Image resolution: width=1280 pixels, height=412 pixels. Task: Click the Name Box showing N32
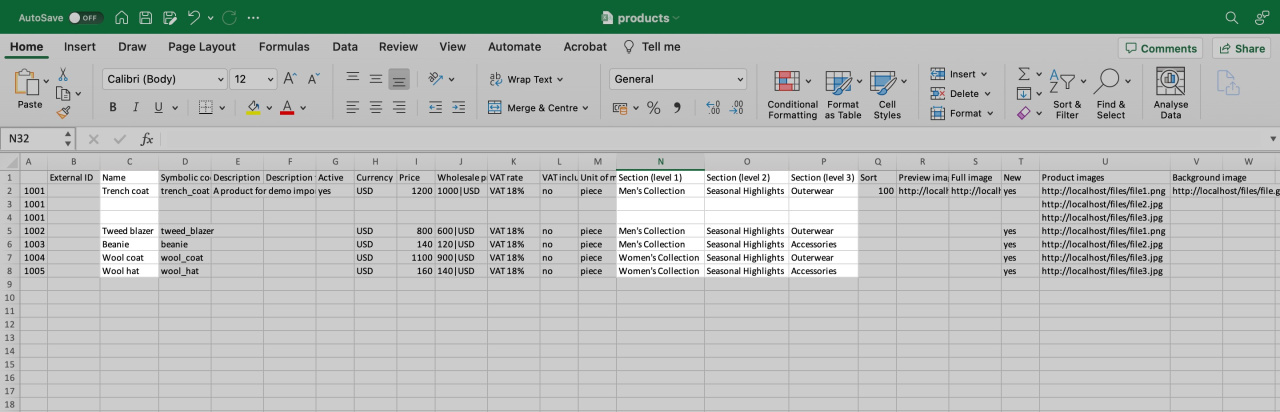[x=38, y=139]
